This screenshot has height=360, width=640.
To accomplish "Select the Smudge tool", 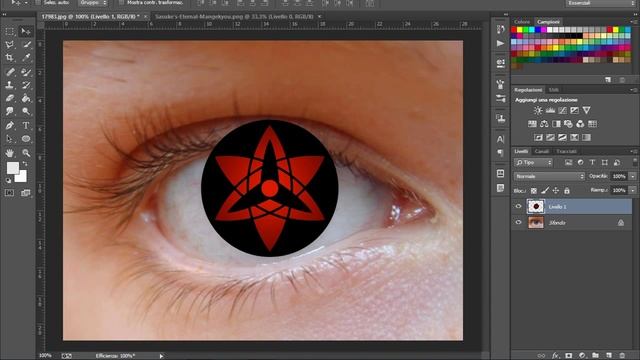I will coord(9,111).
